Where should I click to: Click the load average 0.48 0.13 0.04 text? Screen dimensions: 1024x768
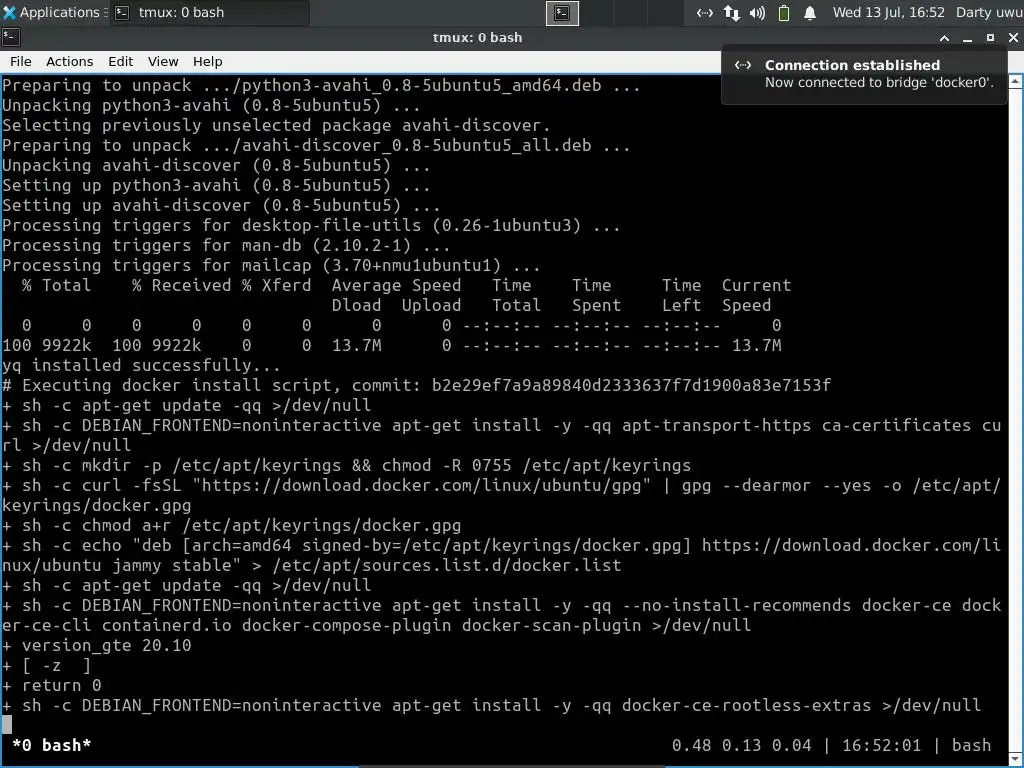[x=741, y=745]
